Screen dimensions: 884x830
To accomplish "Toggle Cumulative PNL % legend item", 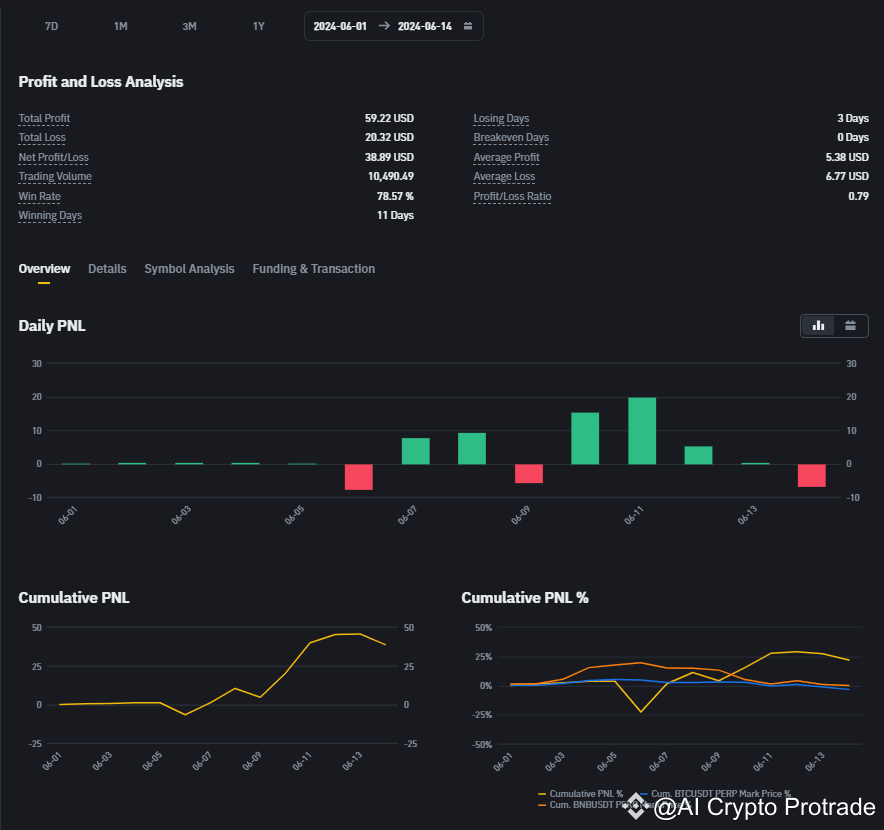I will click(x=581, y=793).
